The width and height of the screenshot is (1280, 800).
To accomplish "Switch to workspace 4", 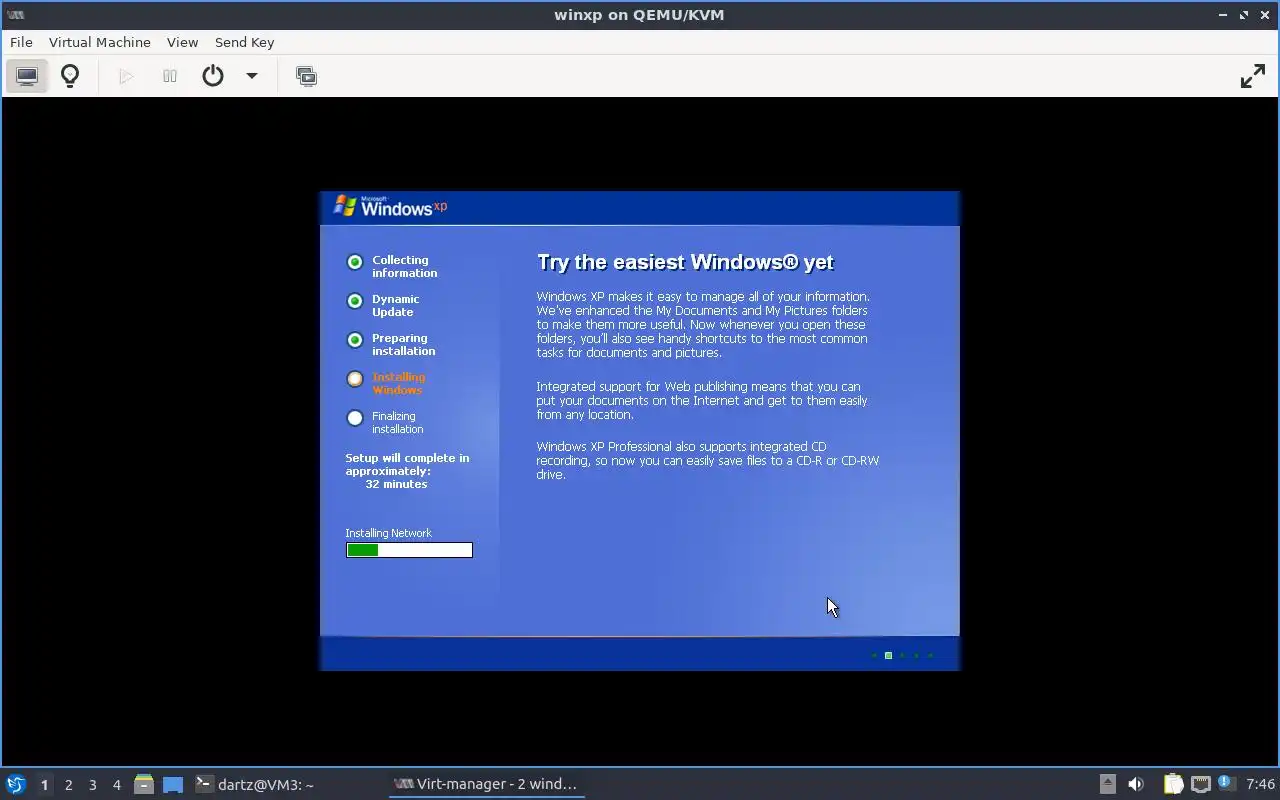I will [116, 785].
